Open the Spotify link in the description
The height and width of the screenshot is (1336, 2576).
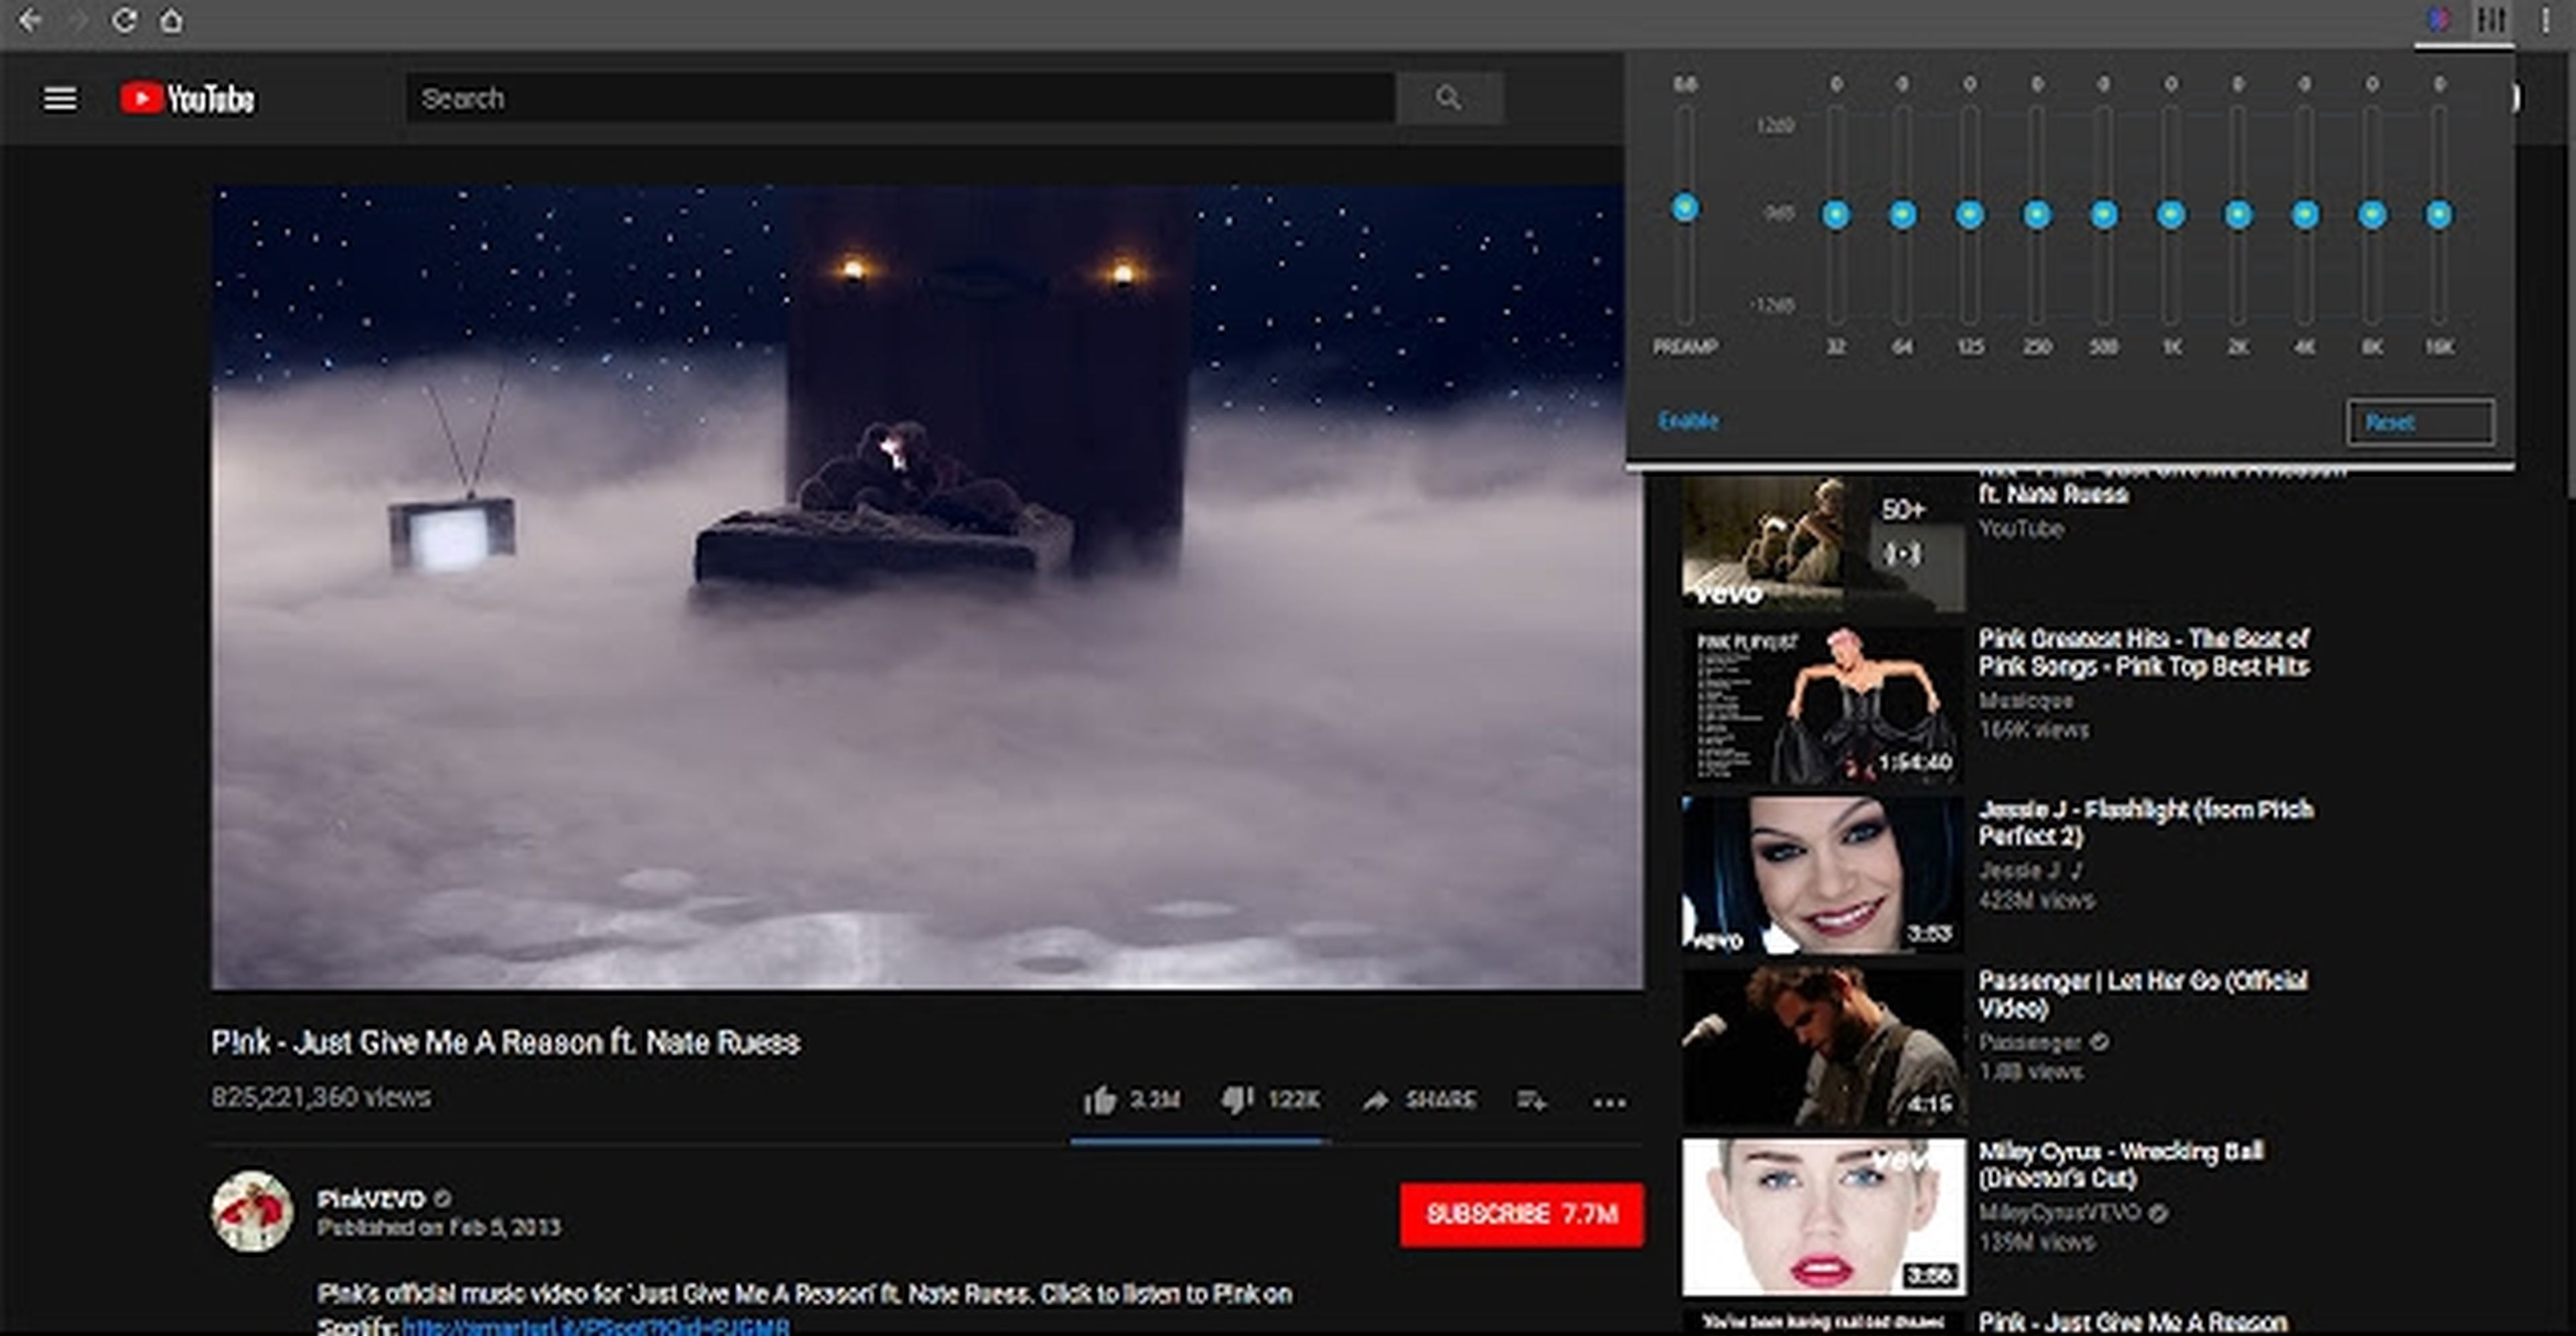click(596, 1327)
